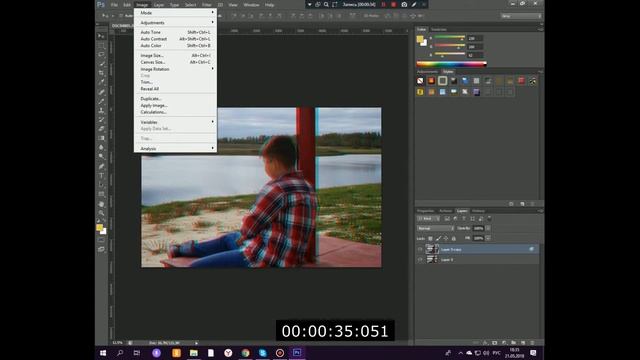The height and width of the screenshot is (360, 640).
Task: Open the Variables submenu
Action: (x=176, y=122)
